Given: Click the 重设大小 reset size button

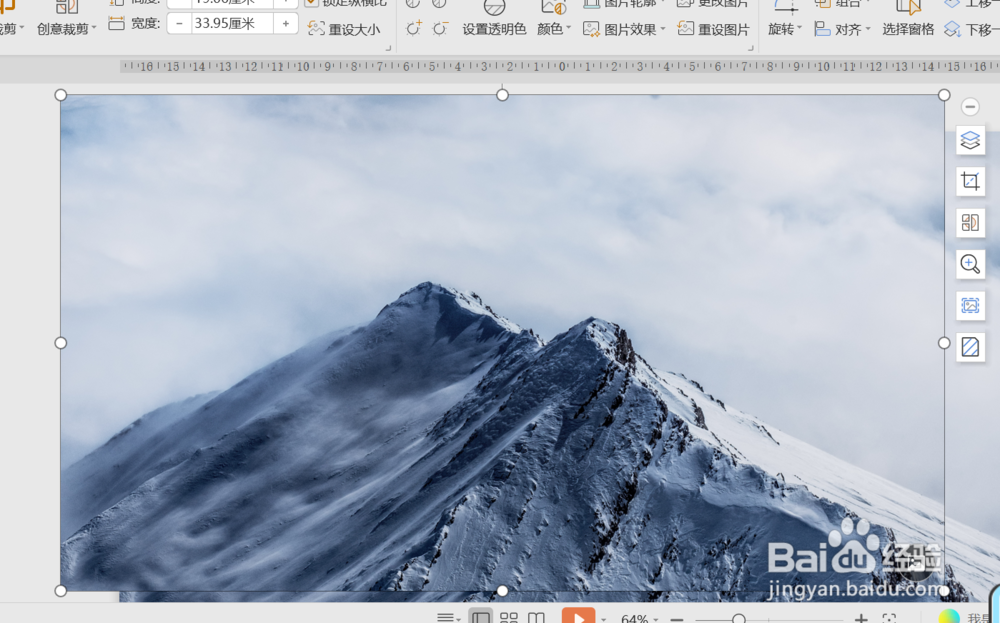Looking at the screenshot, I should click(x=344, y=29).
